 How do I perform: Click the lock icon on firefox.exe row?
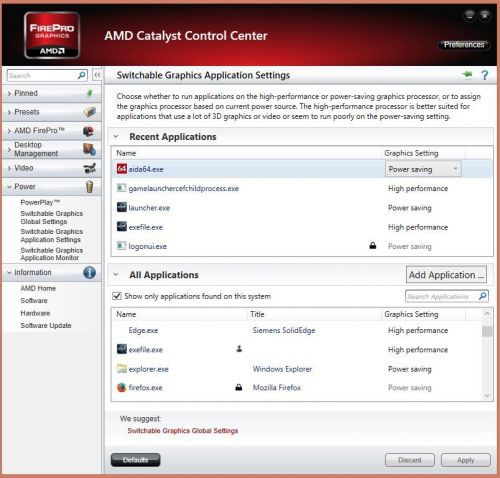239,387
